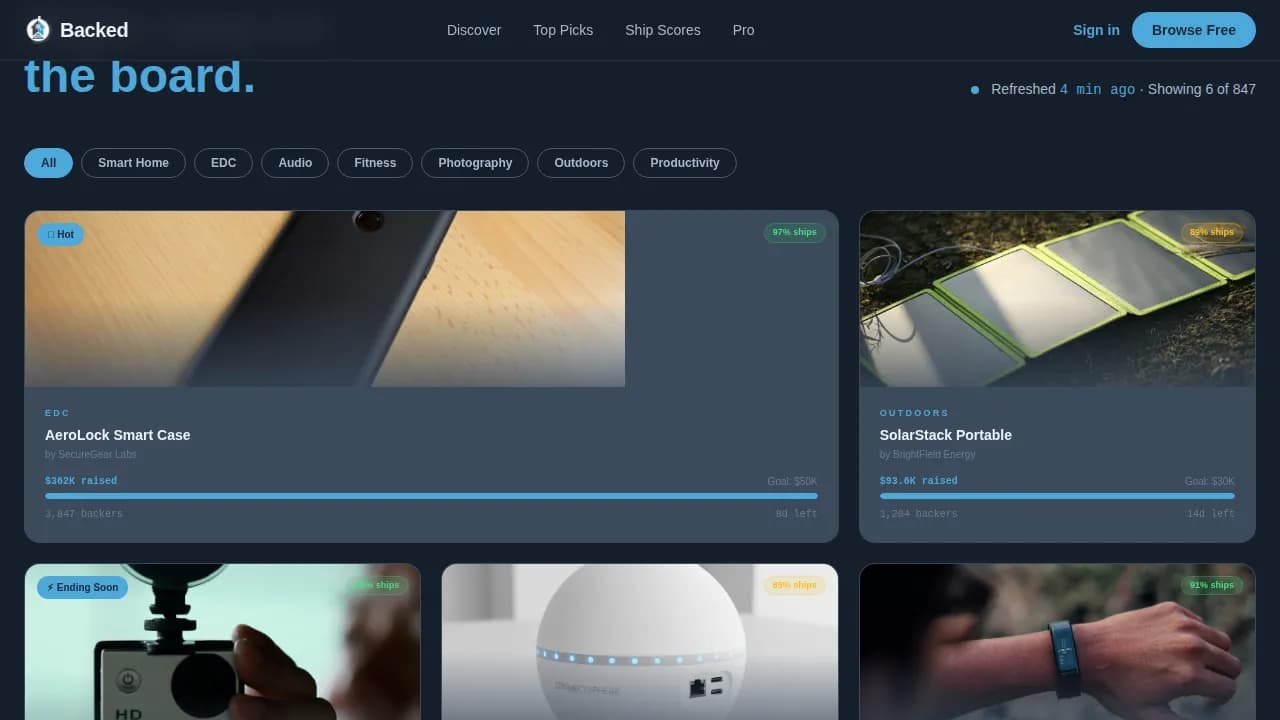Click the Browse Free button

[1194, 30]
